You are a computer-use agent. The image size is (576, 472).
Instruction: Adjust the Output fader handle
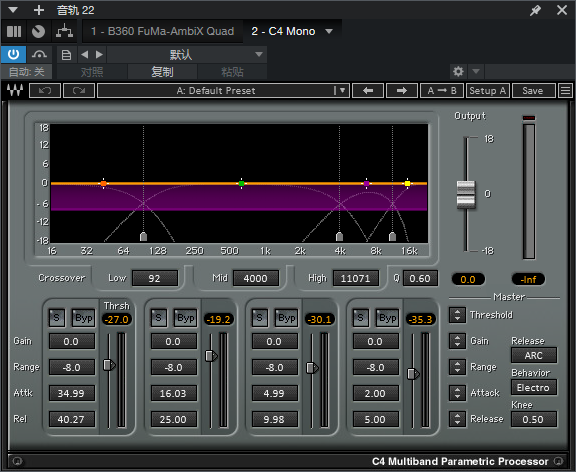tap(466, 194)
